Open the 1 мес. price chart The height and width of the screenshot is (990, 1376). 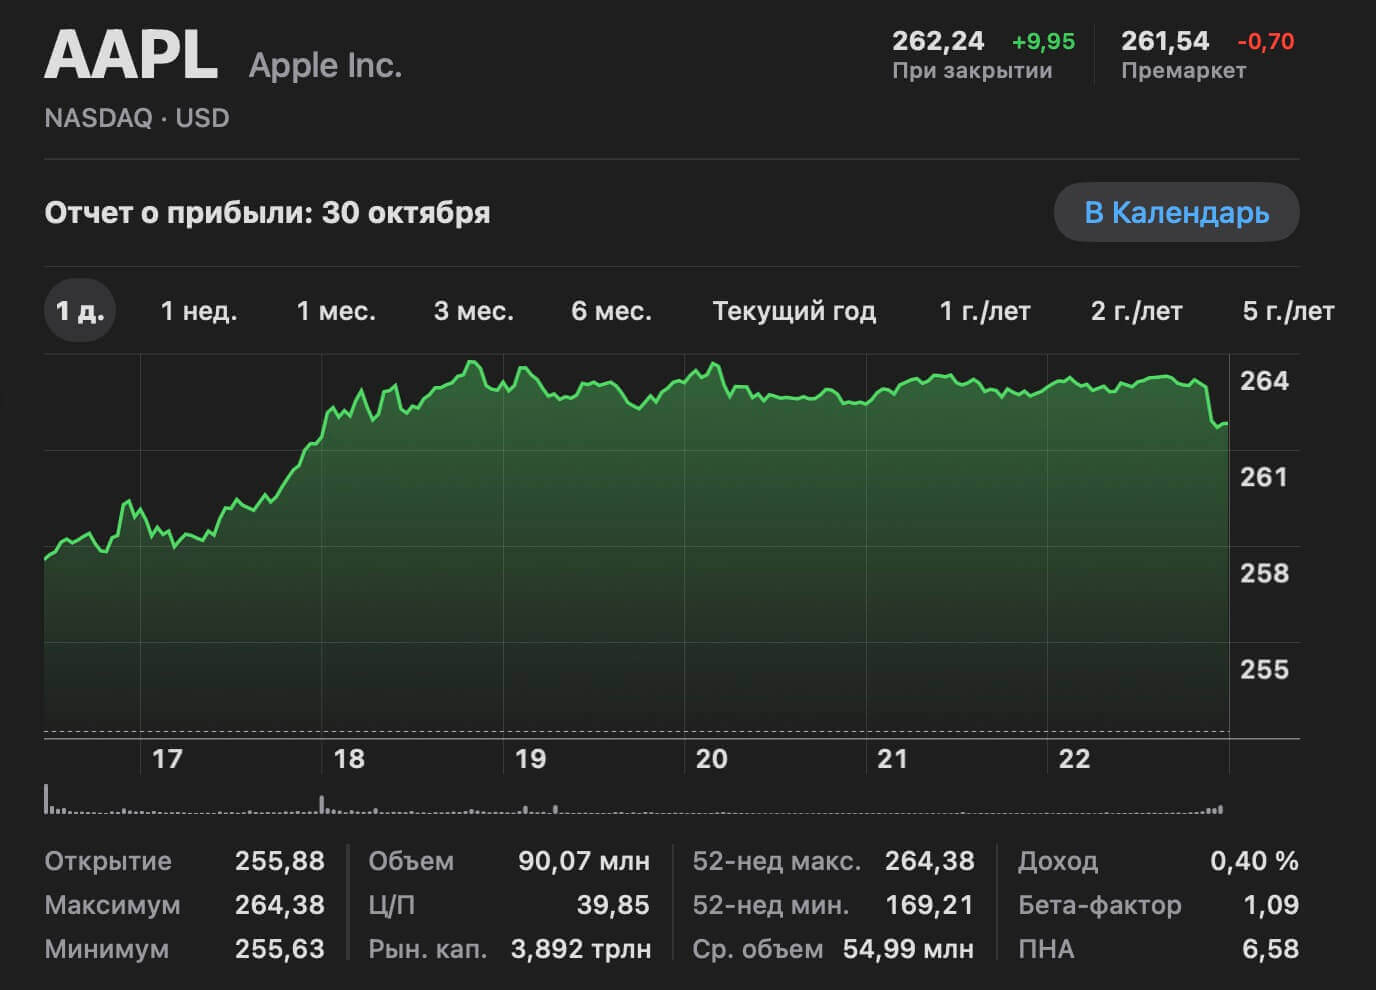coord(337,311)
